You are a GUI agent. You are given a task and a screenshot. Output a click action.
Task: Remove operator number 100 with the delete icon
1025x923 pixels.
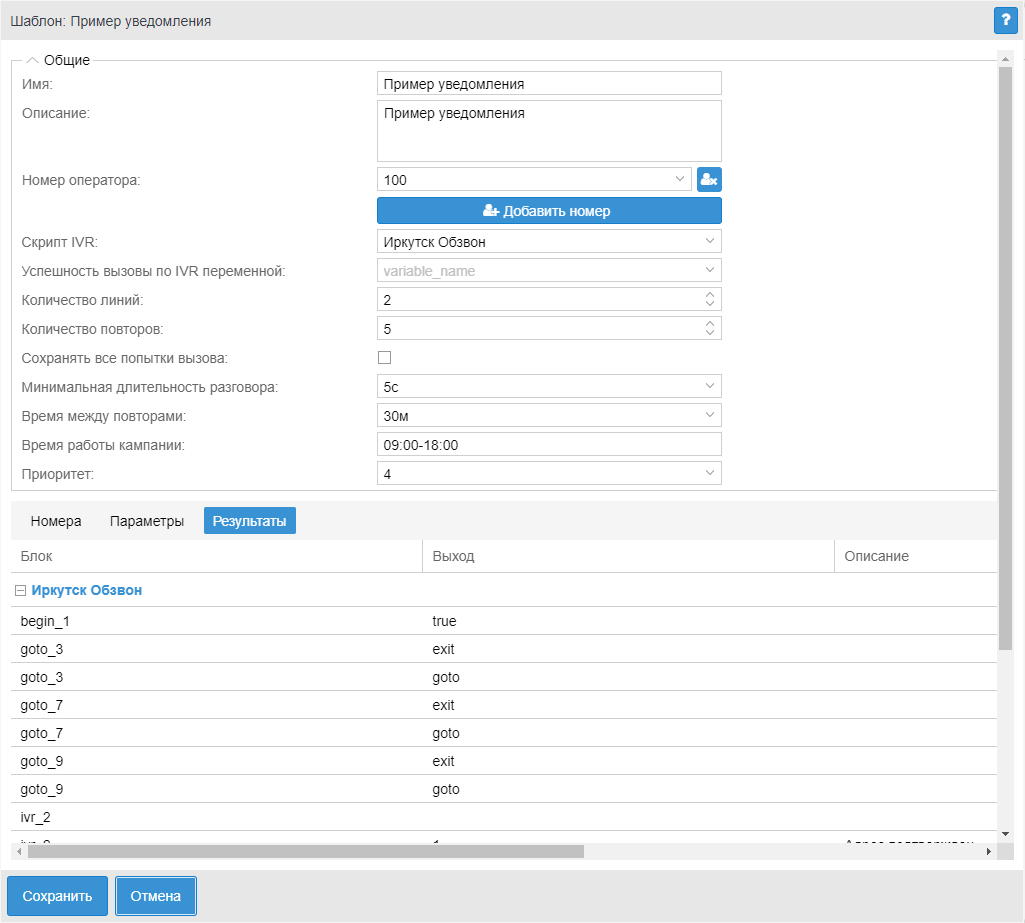709,180
